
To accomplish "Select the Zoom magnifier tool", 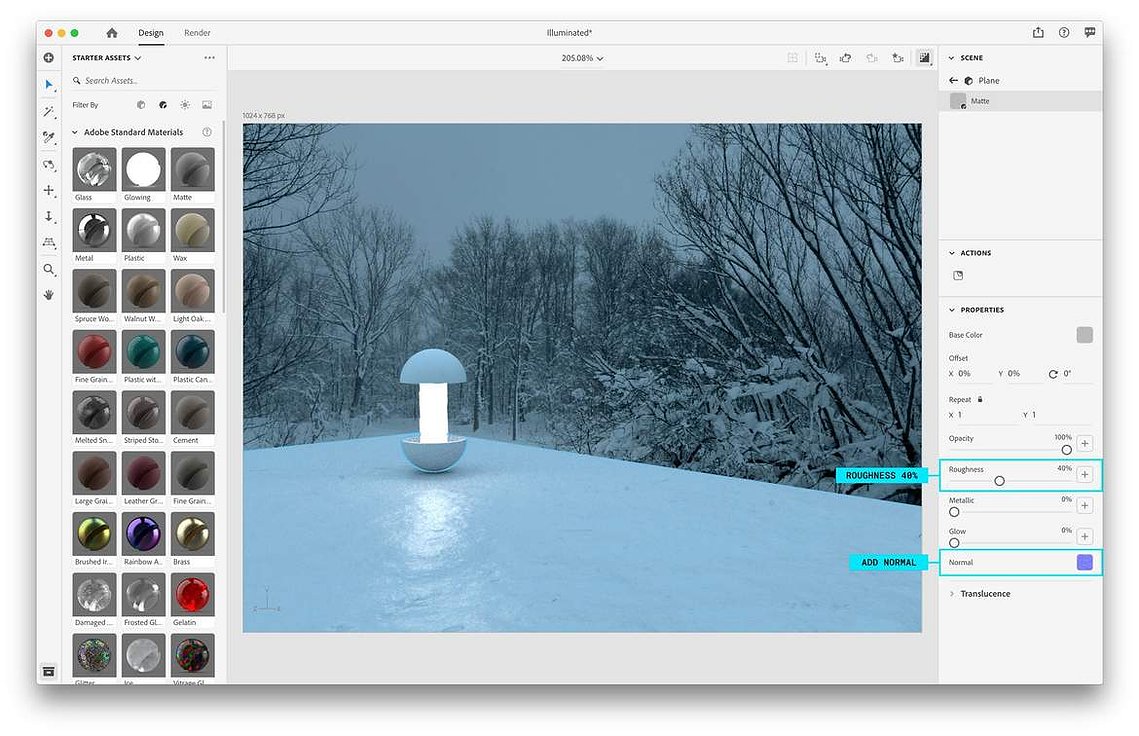I will (x=49, y=270).
